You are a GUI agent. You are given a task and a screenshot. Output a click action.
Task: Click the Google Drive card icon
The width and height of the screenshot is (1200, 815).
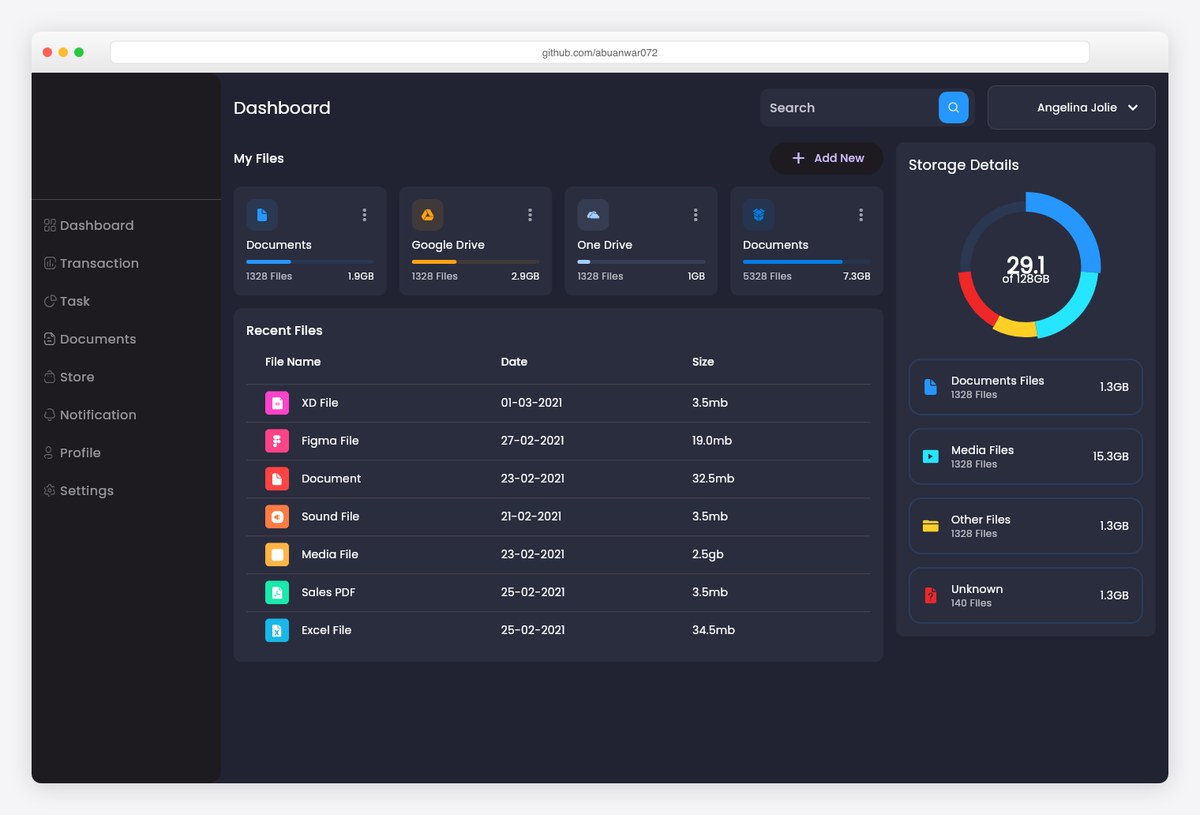pos(427,215)
